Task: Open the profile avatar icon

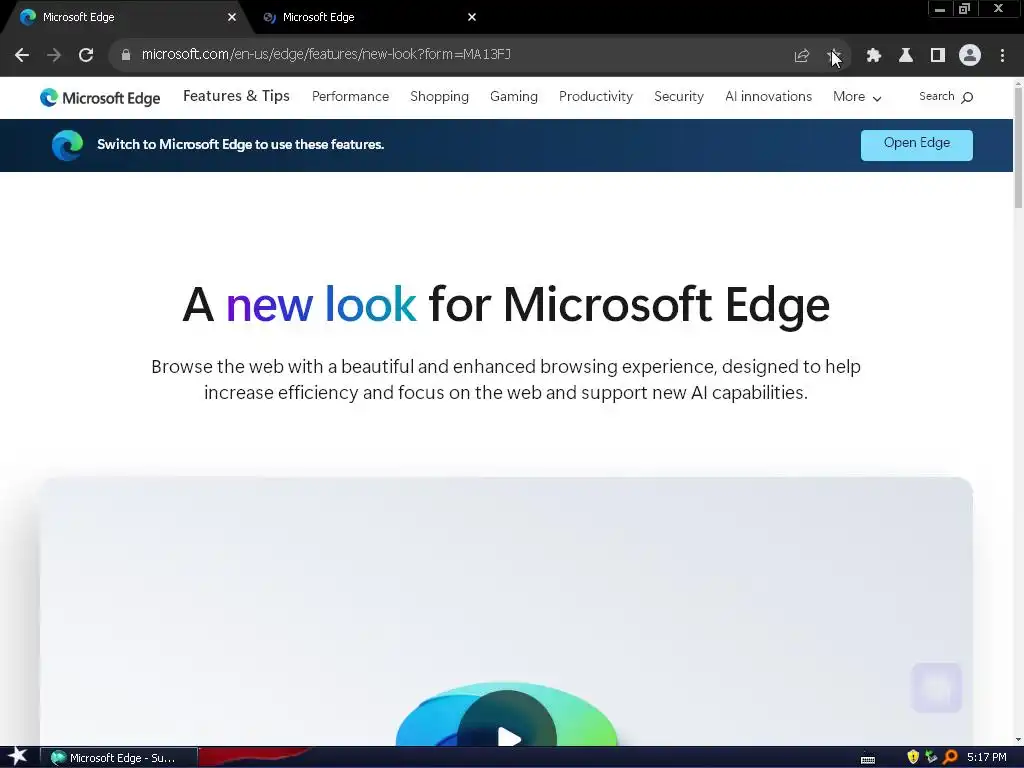Action: (970, 56)
